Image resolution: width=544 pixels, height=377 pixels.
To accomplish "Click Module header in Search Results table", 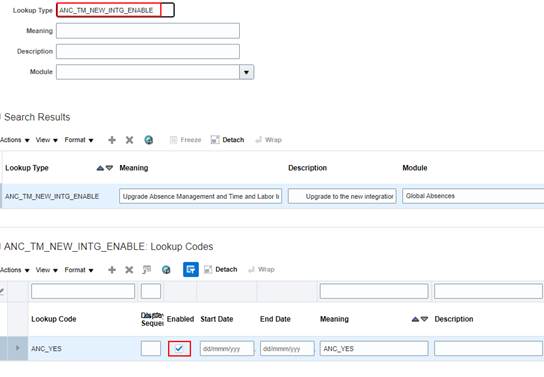I will click(415, 168).
